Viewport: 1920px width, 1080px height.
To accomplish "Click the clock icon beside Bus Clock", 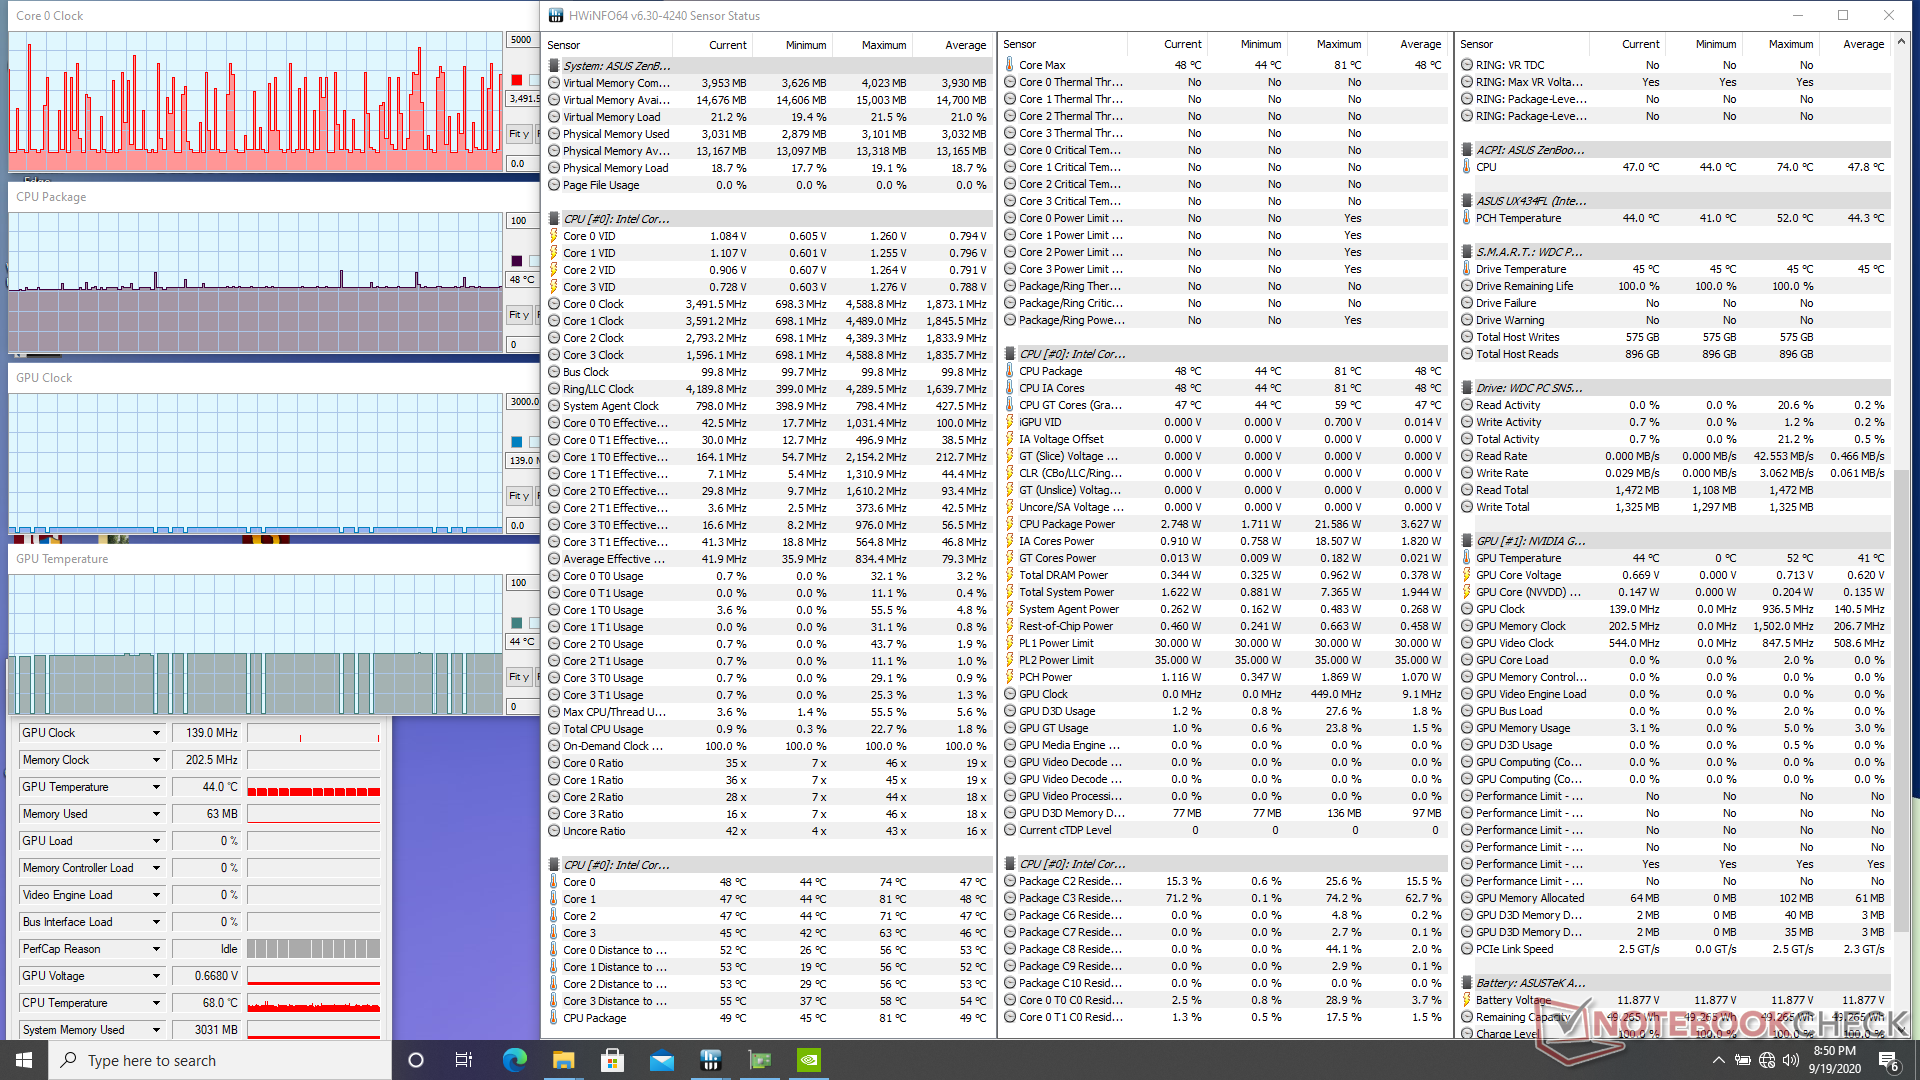I will pyautogui.click(x=554, y=372).
